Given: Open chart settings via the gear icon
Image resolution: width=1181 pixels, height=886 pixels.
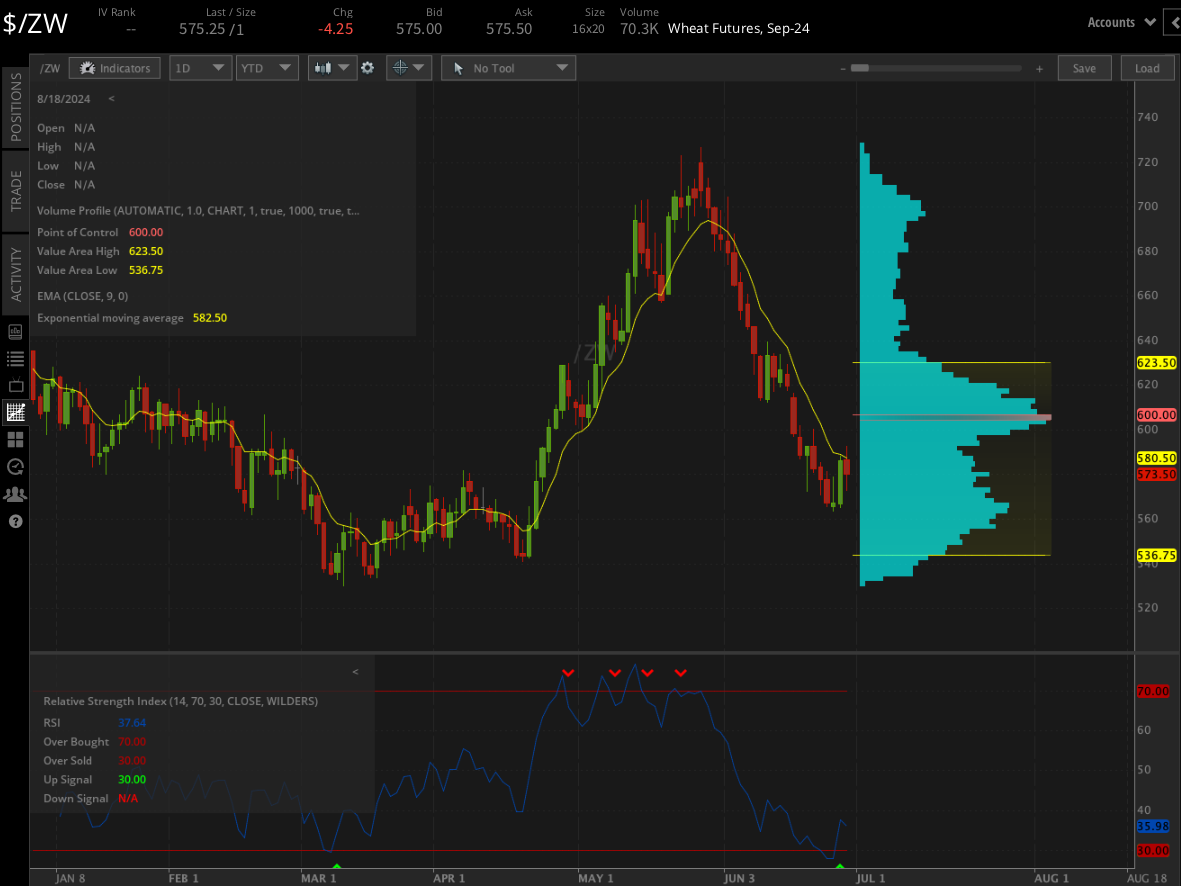Looking at the screenshot, I should [367, 67].
